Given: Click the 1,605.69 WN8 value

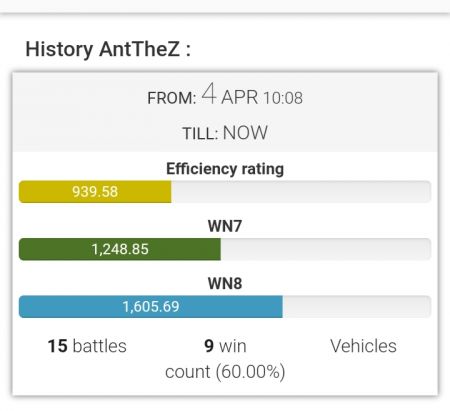Looking at the screenshot, I should click(x=151, y=306).
